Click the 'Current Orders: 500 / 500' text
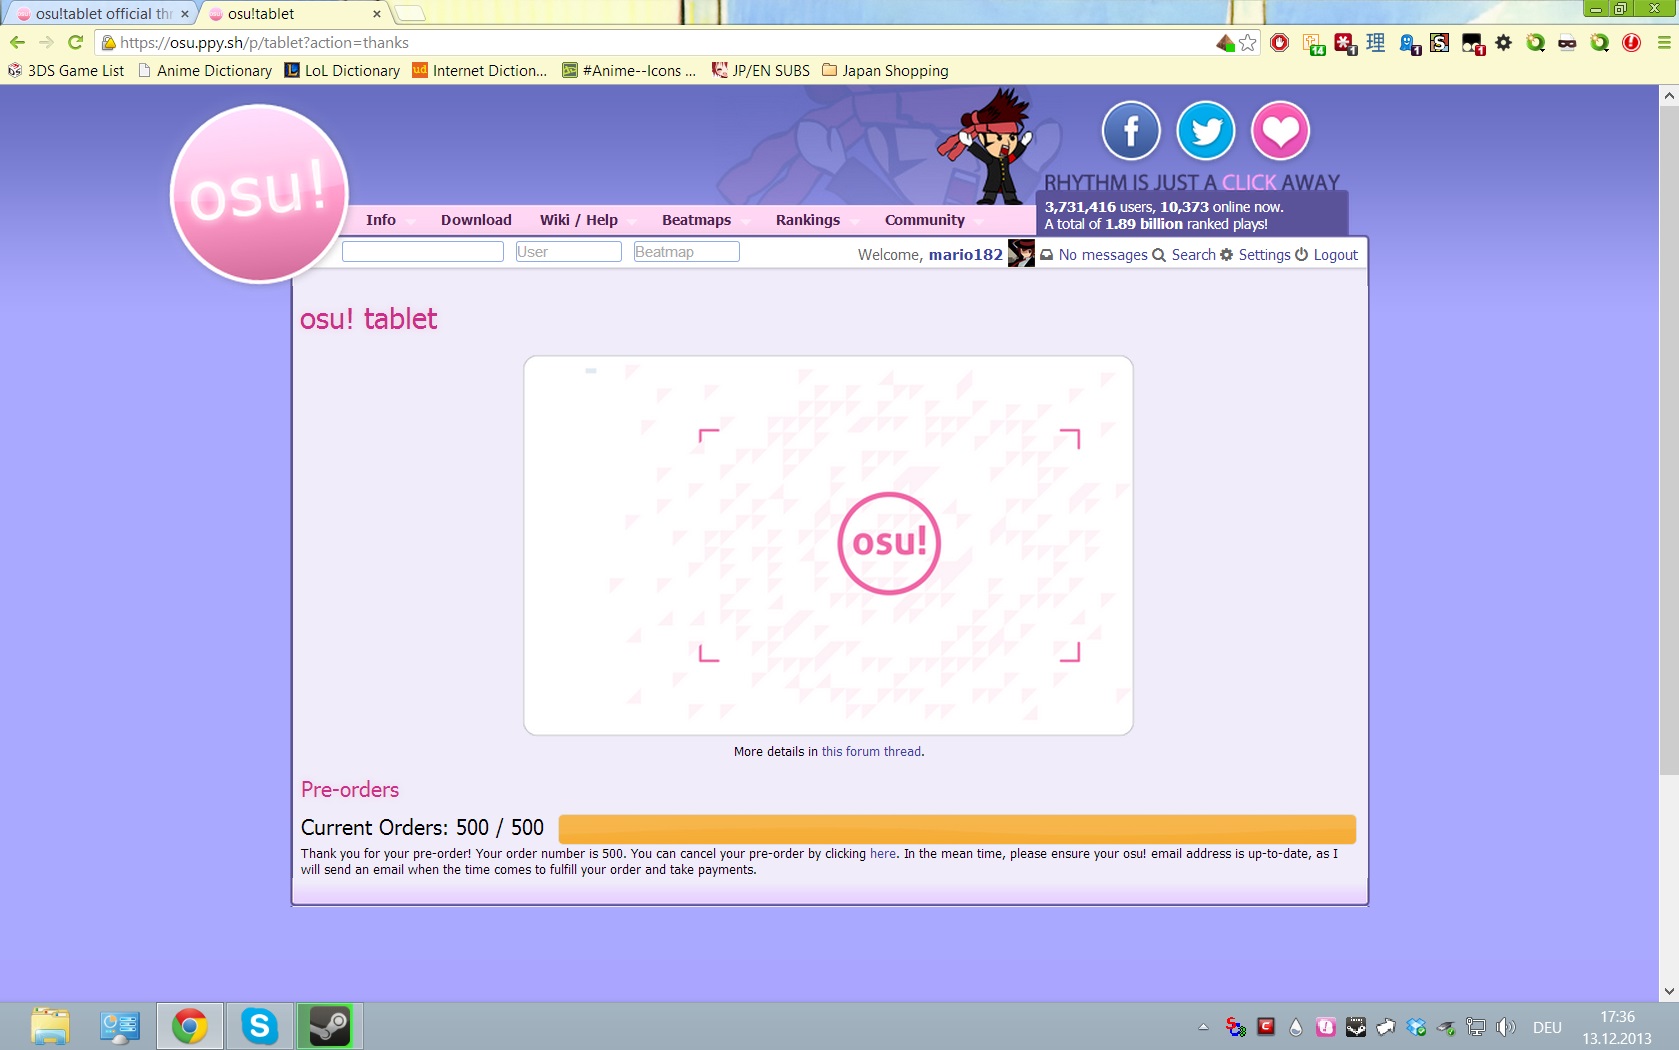 pyautogui.click(x=422, y=828)
